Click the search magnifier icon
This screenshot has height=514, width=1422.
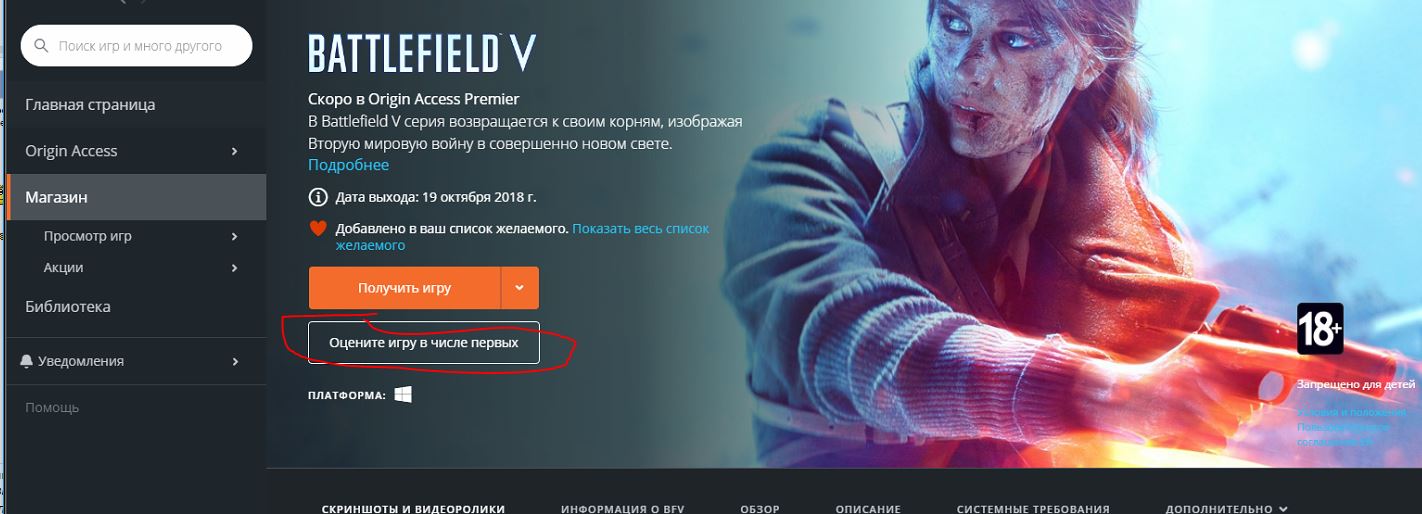[41, 46]
